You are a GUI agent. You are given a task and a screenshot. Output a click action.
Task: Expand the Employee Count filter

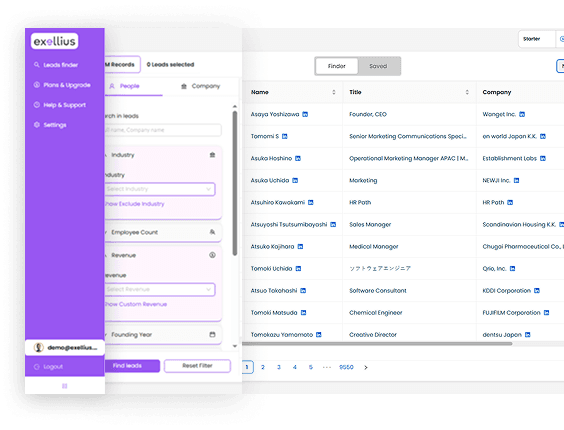pyautogui.click(x=163, y=232)
